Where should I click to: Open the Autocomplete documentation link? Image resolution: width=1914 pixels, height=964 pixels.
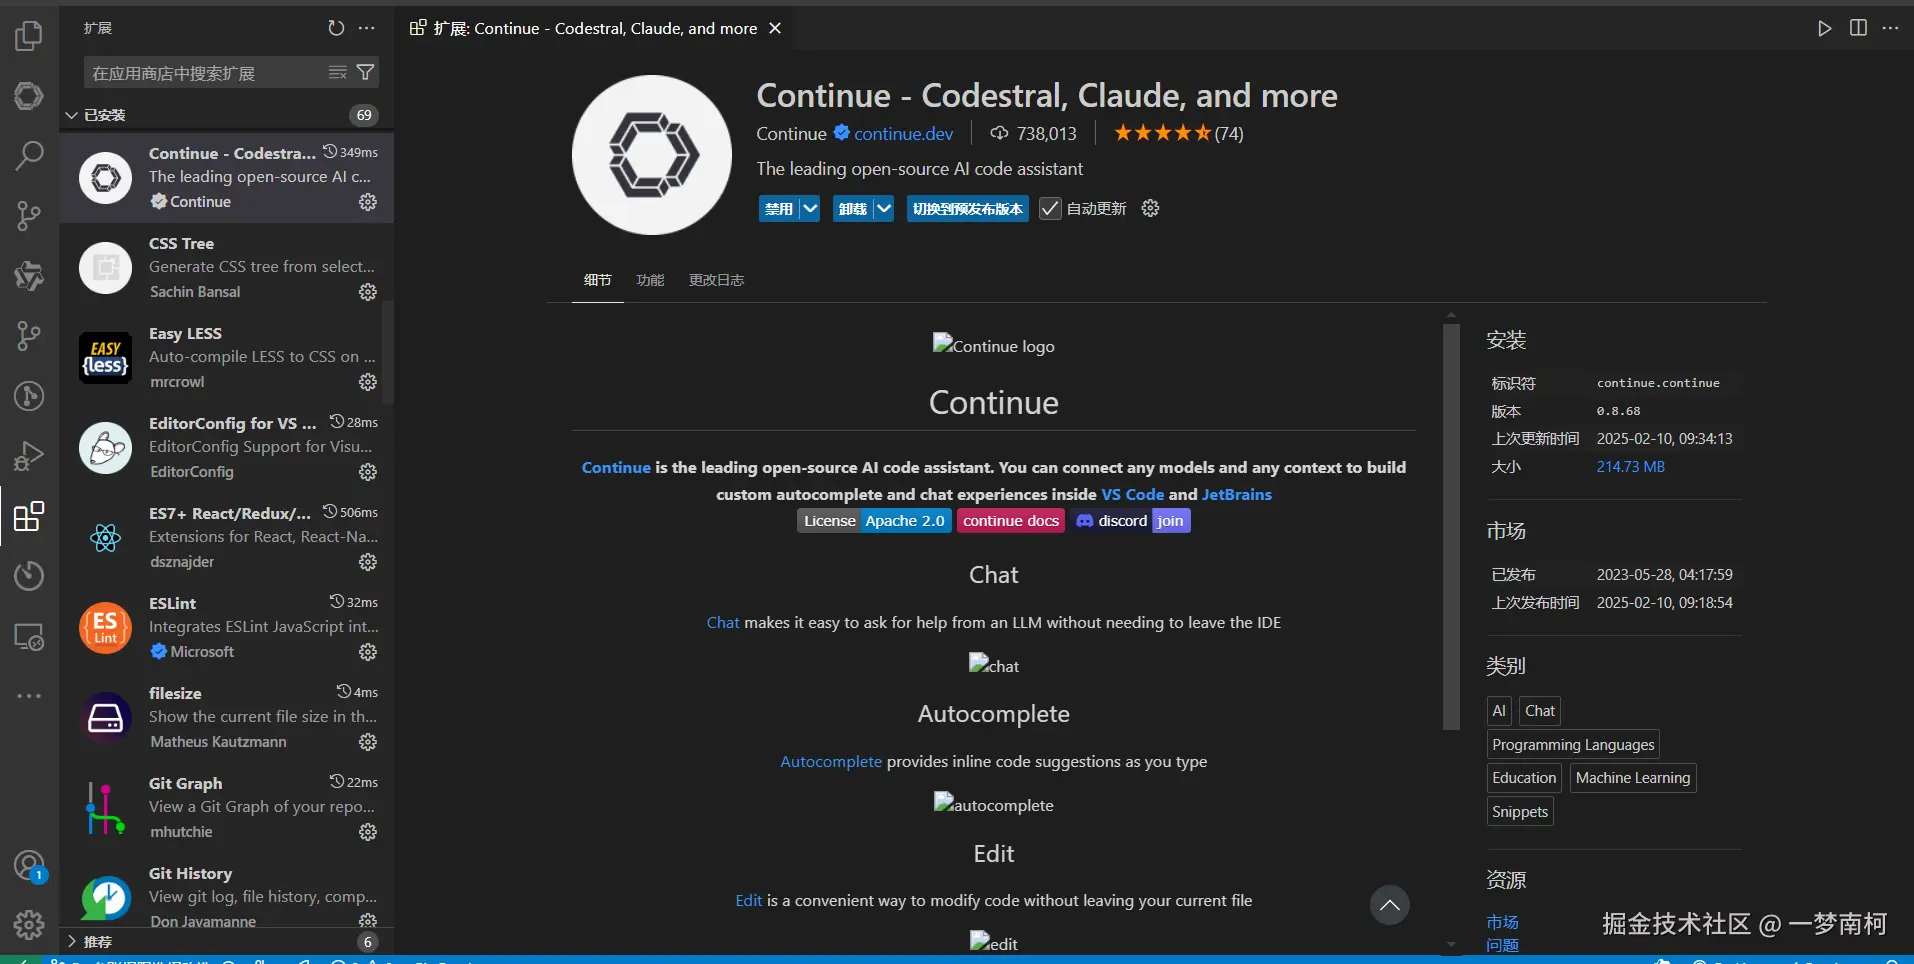[831, 761]
